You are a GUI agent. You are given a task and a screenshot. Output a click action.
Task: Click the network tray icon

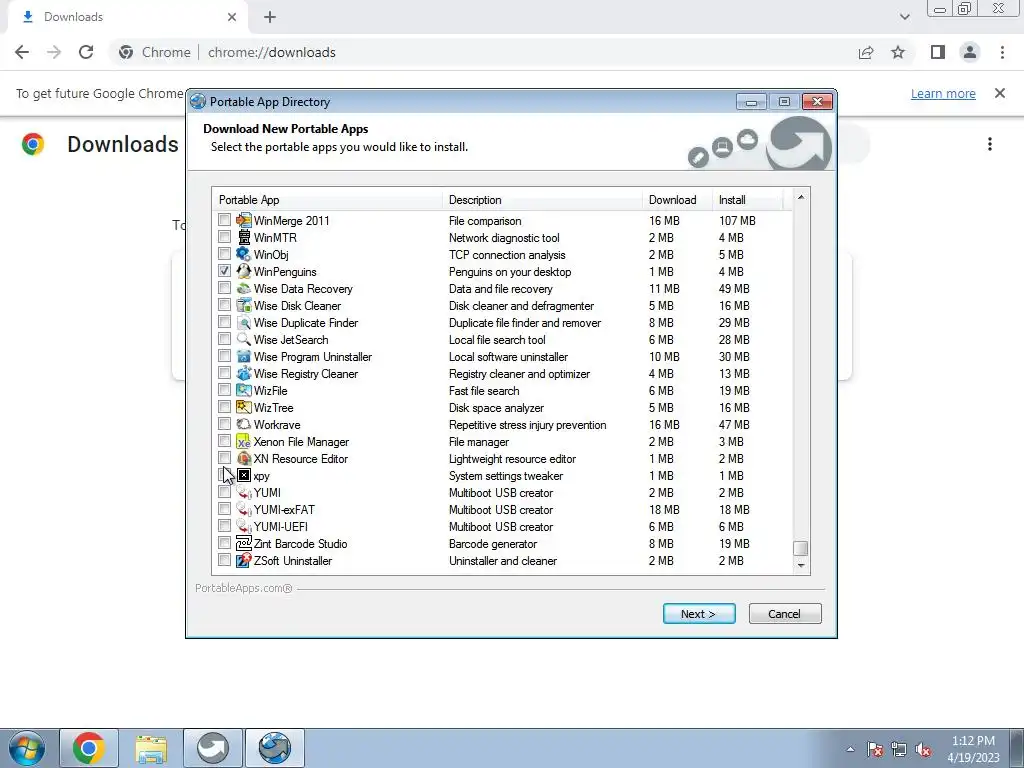(899, 750)
